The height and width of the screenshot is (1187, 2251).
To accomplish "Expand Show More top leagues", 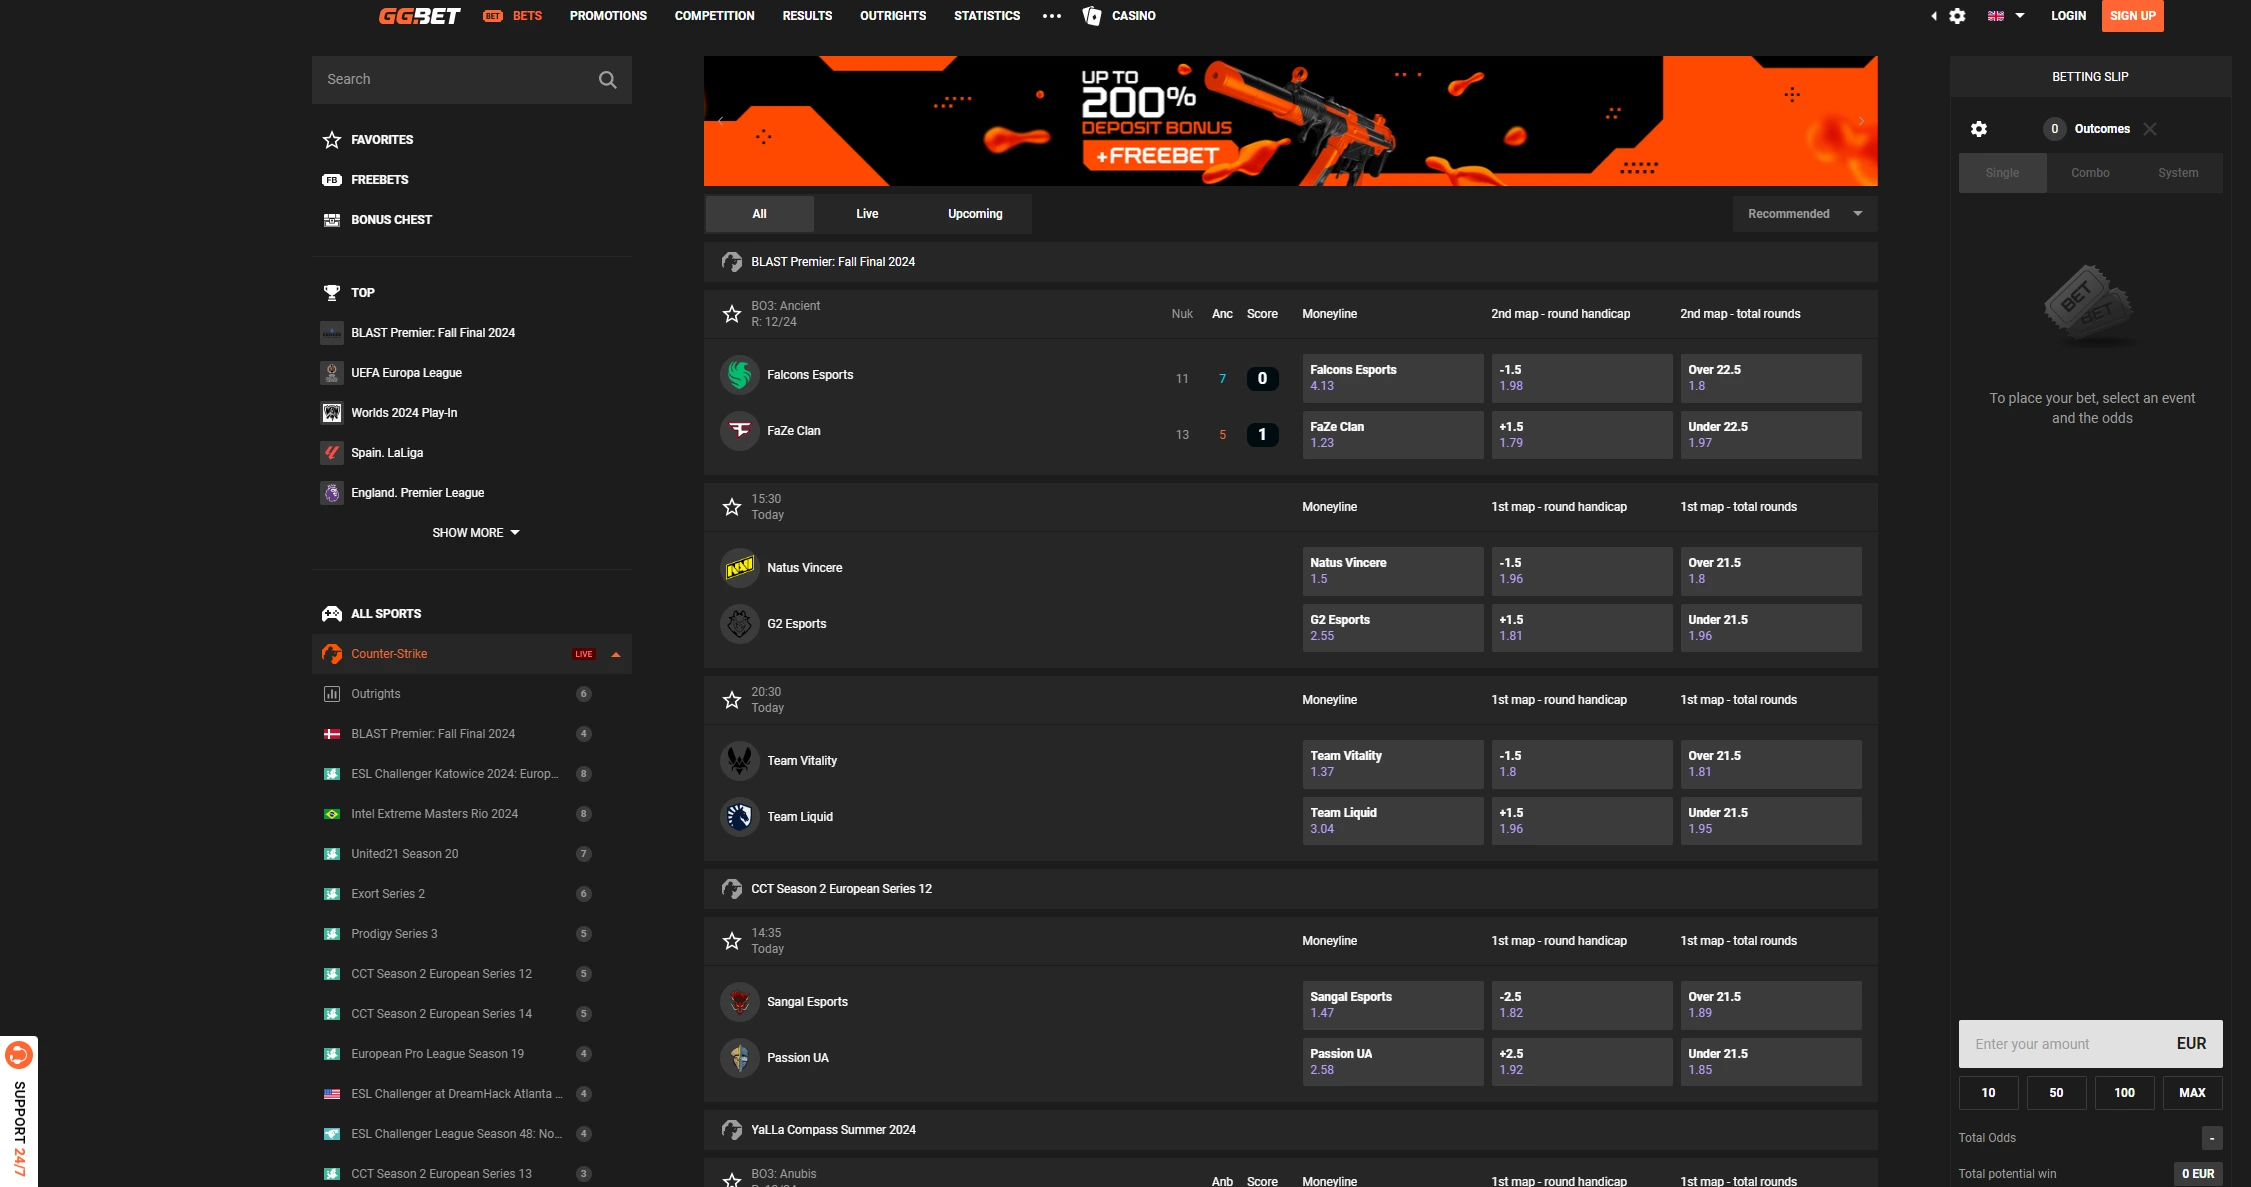I will [476, 533].
